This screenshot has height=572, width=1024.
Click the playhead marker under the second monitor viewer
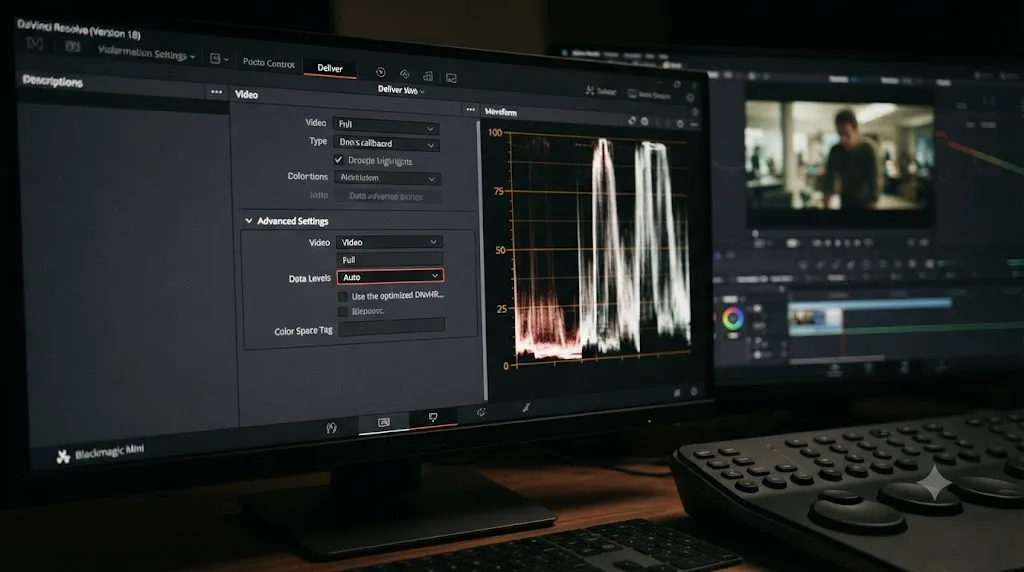[x=756, y=233]
